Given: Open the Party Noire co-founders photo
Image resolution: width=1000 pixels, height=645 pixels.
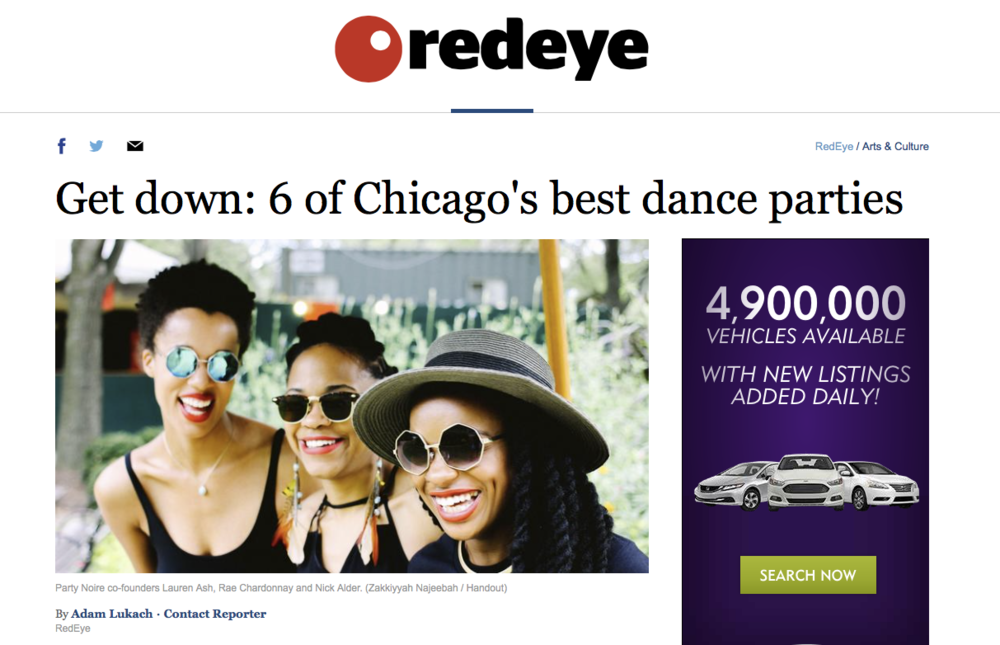Looking at the screenshot, I should click(352, 406).
